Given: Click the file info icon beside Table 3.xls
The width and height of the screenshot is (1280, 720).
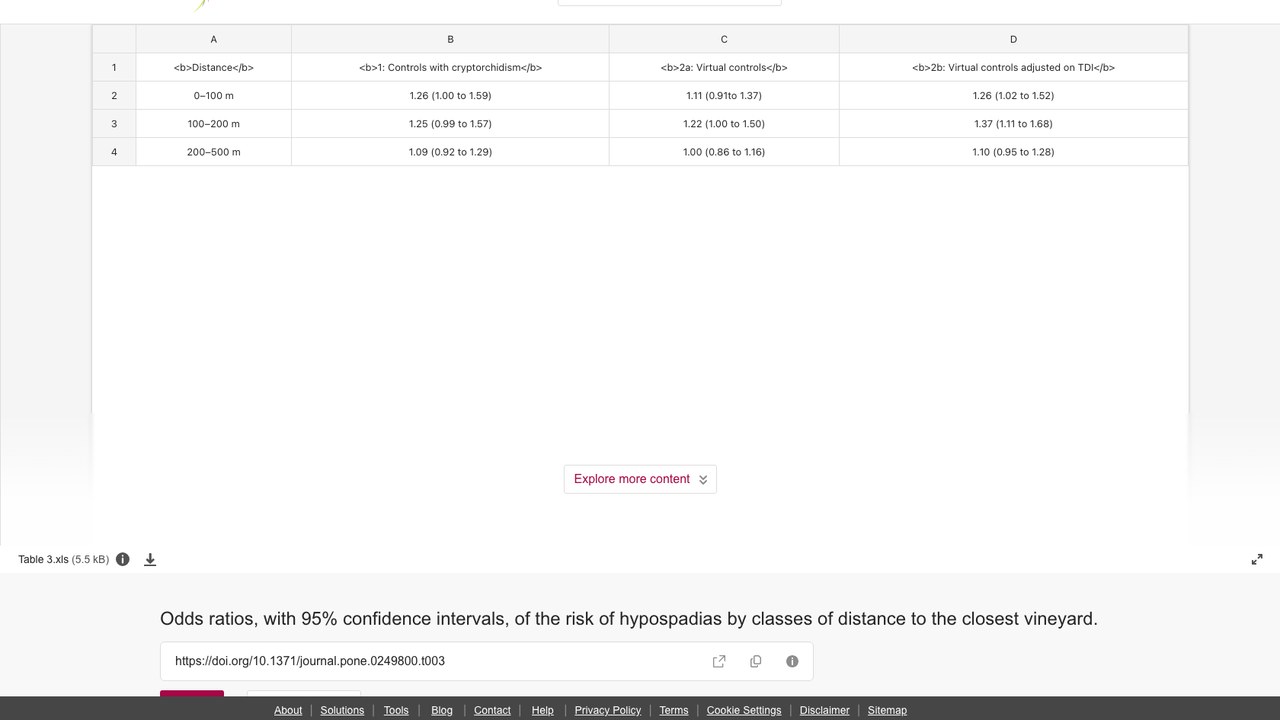Looking at the screenshot, I should coord(123,559).
